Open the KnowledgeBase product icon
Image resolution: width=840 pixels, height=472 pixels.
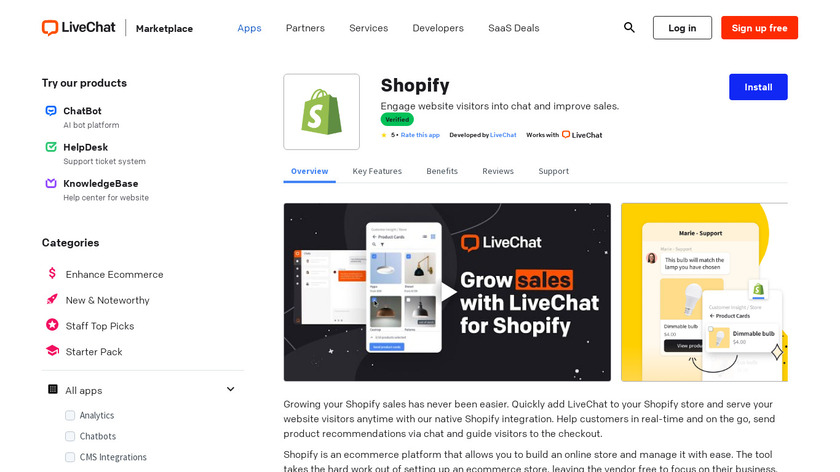pos(51,183)
